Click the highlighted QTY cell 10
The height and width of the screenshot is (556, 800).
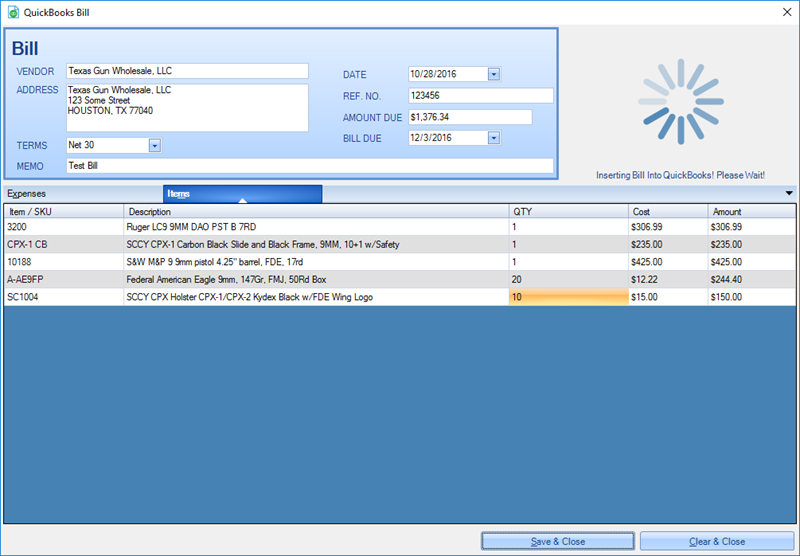point(568,297)
